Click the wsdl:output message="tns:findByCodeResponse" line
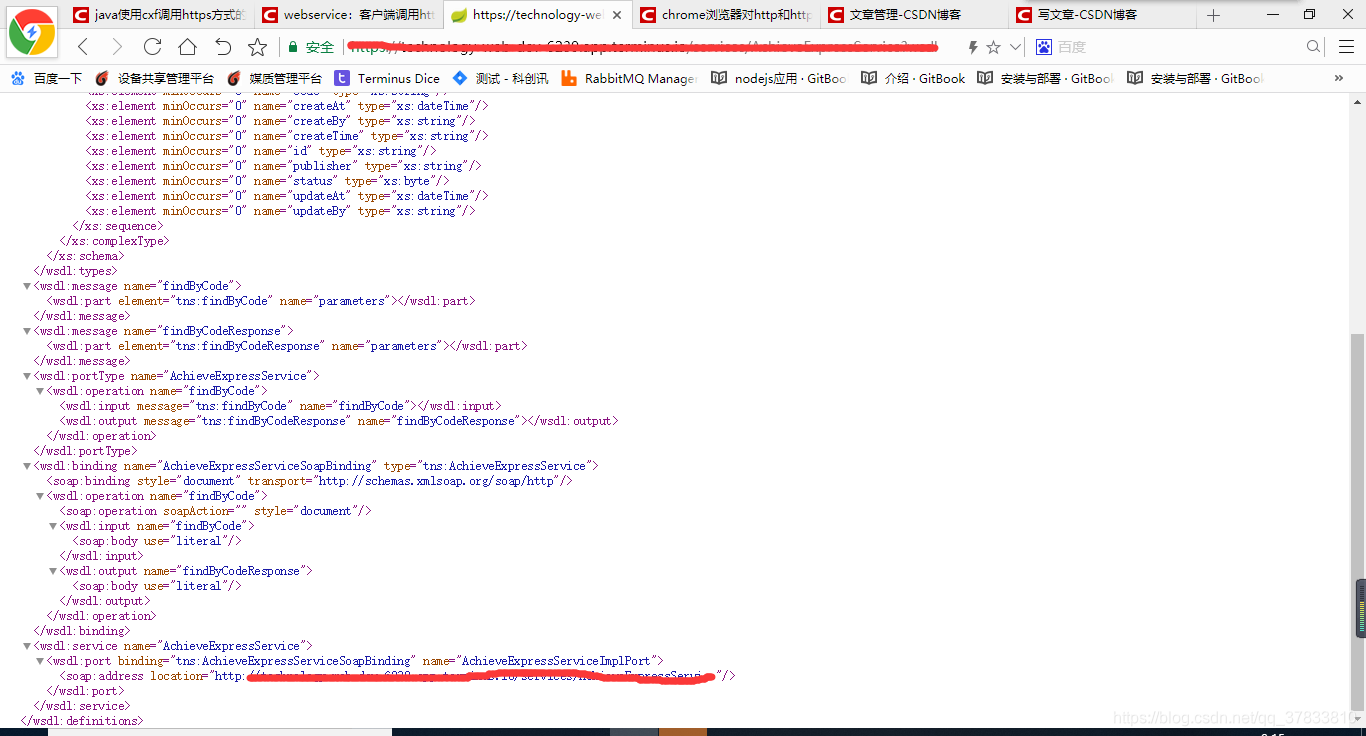This screenshot has height=736, width=1366. pos(339,421)
